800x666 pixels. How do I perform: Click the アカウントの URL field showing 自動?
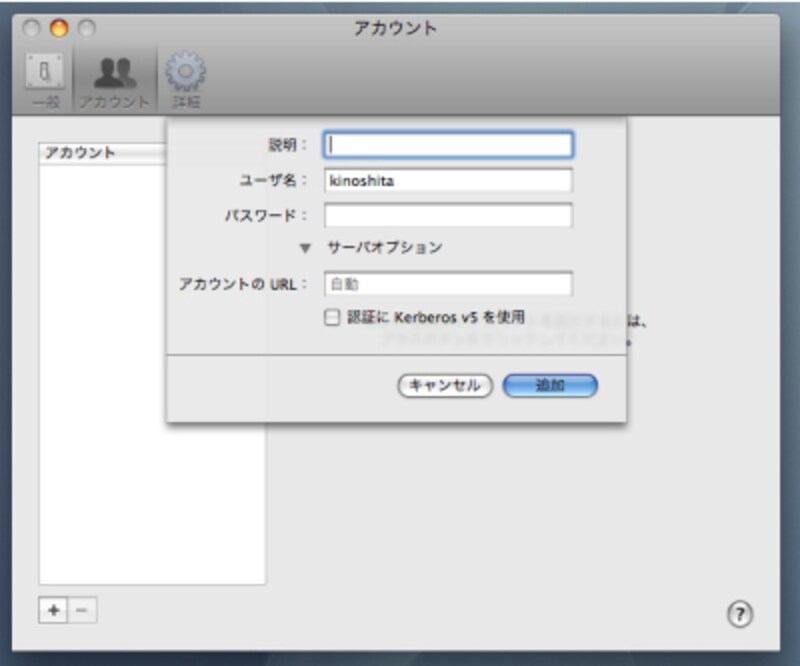click(x=447, y=284)
